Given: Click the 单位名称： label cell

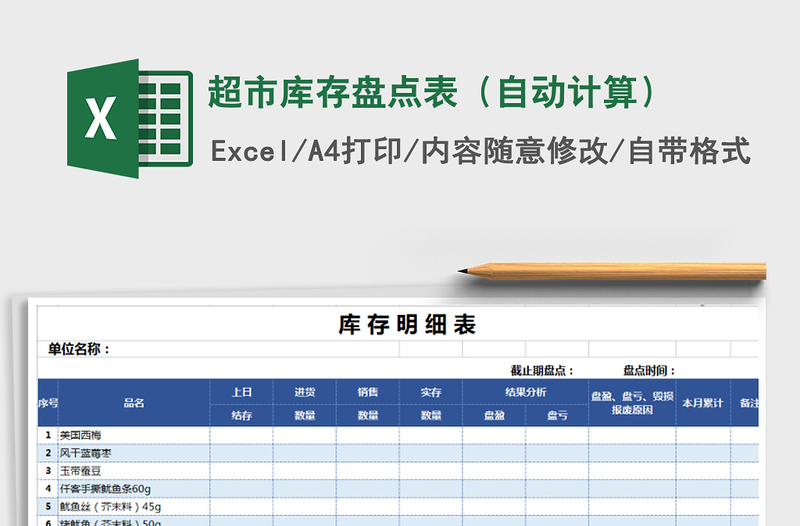Looking at the screenshot, I should [79, 349].
